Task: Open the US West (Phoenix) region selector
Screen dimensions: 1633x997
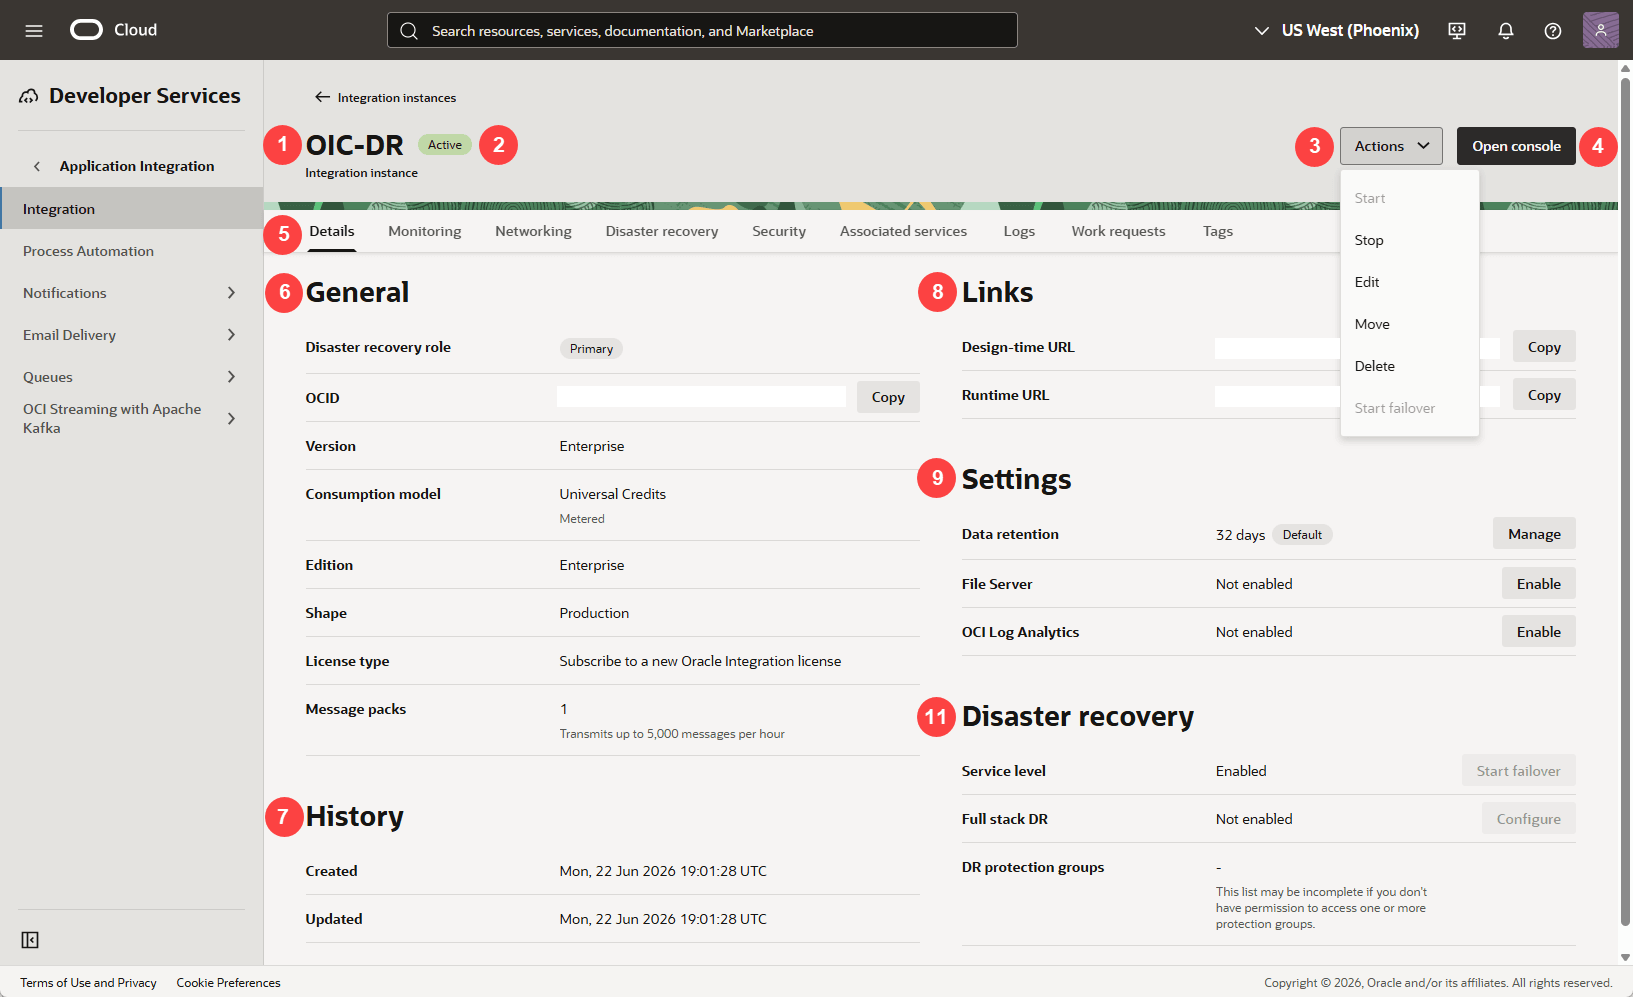Action: click(1336, 30)
